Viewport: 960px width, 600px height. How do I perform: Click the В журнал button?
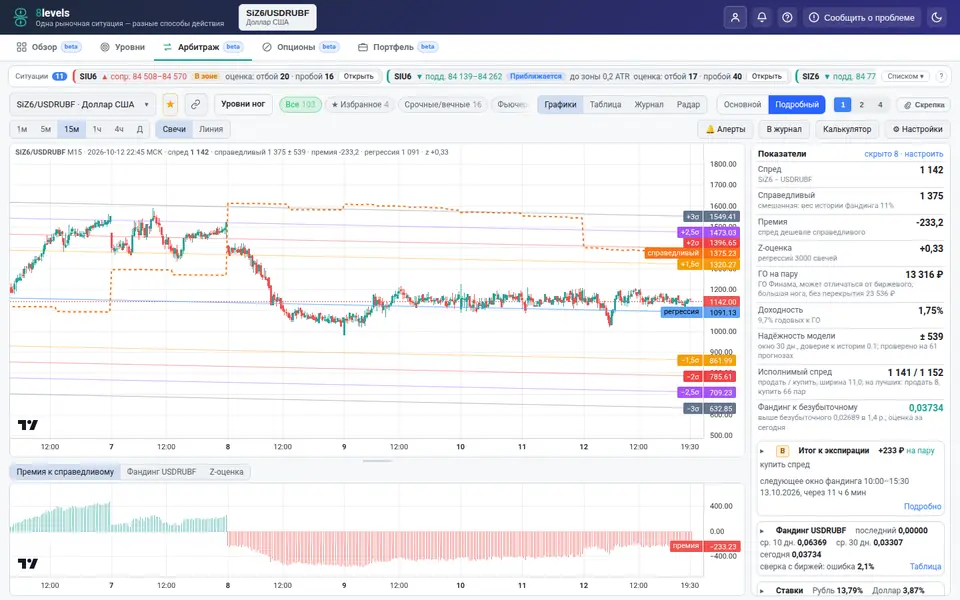[784, 129]
